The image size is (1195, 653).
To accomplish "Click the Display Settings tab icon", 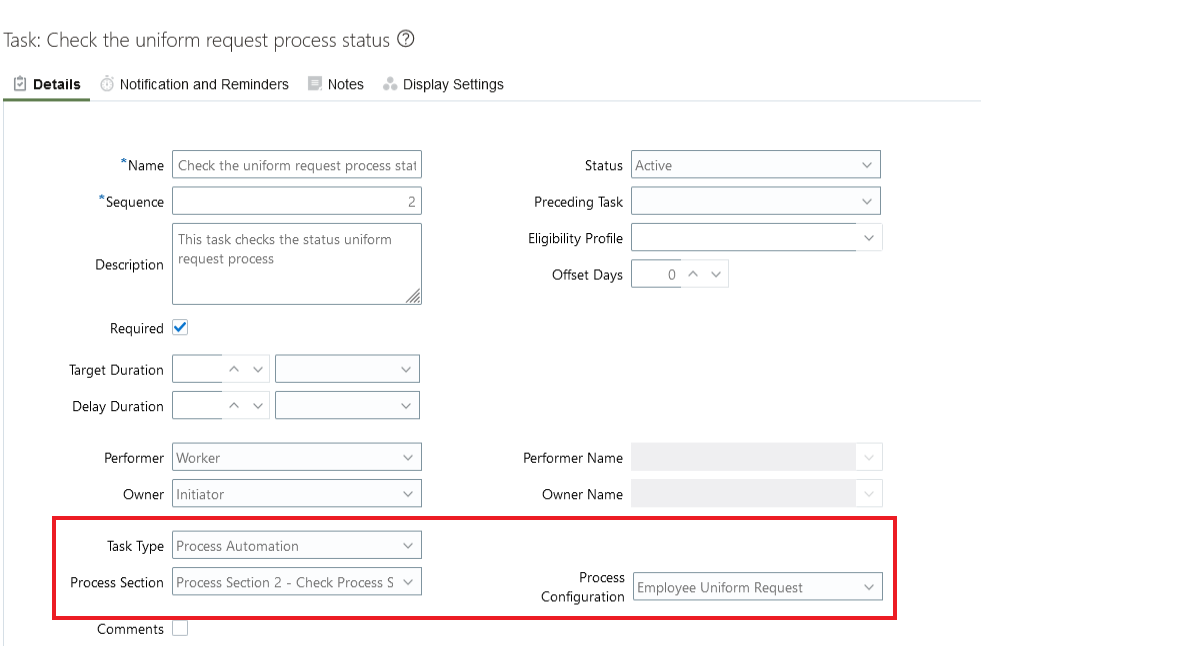I will tap(390, 84).
